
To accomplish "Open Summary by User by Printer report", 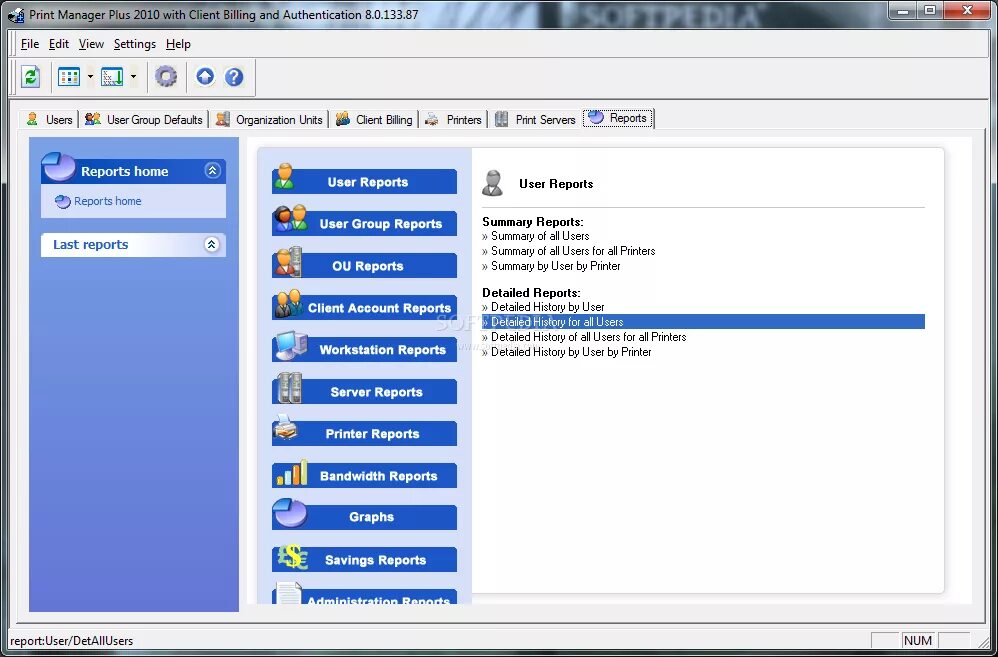I will tap(556, 266).
